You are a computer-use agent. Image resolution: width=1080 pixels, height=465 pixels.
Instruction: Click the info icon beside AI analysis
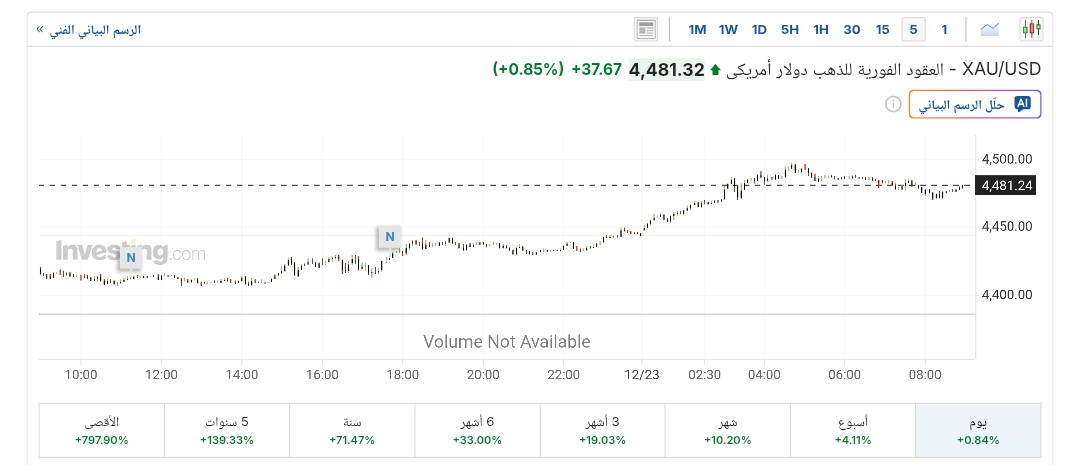pyautogui.click(x=893, y=104)
